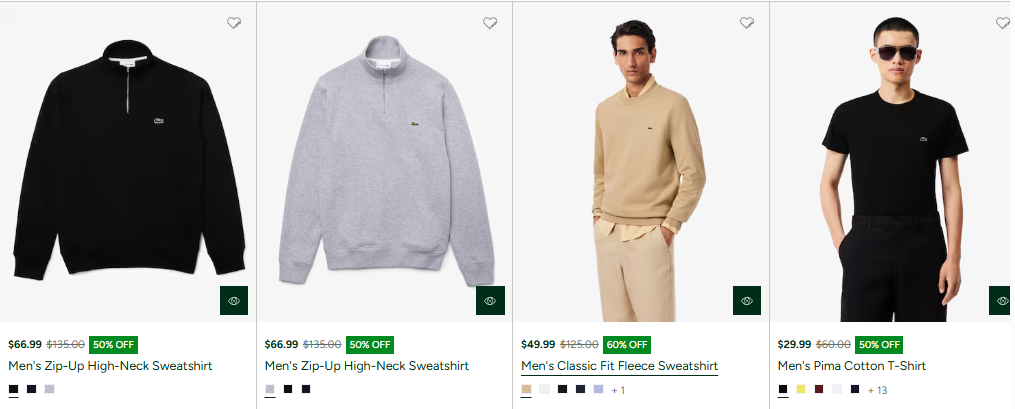The image size is (1015, 409).
Task: Save the Pima Cotton T-Shirt to wishlist
Action: [1003, 23]
